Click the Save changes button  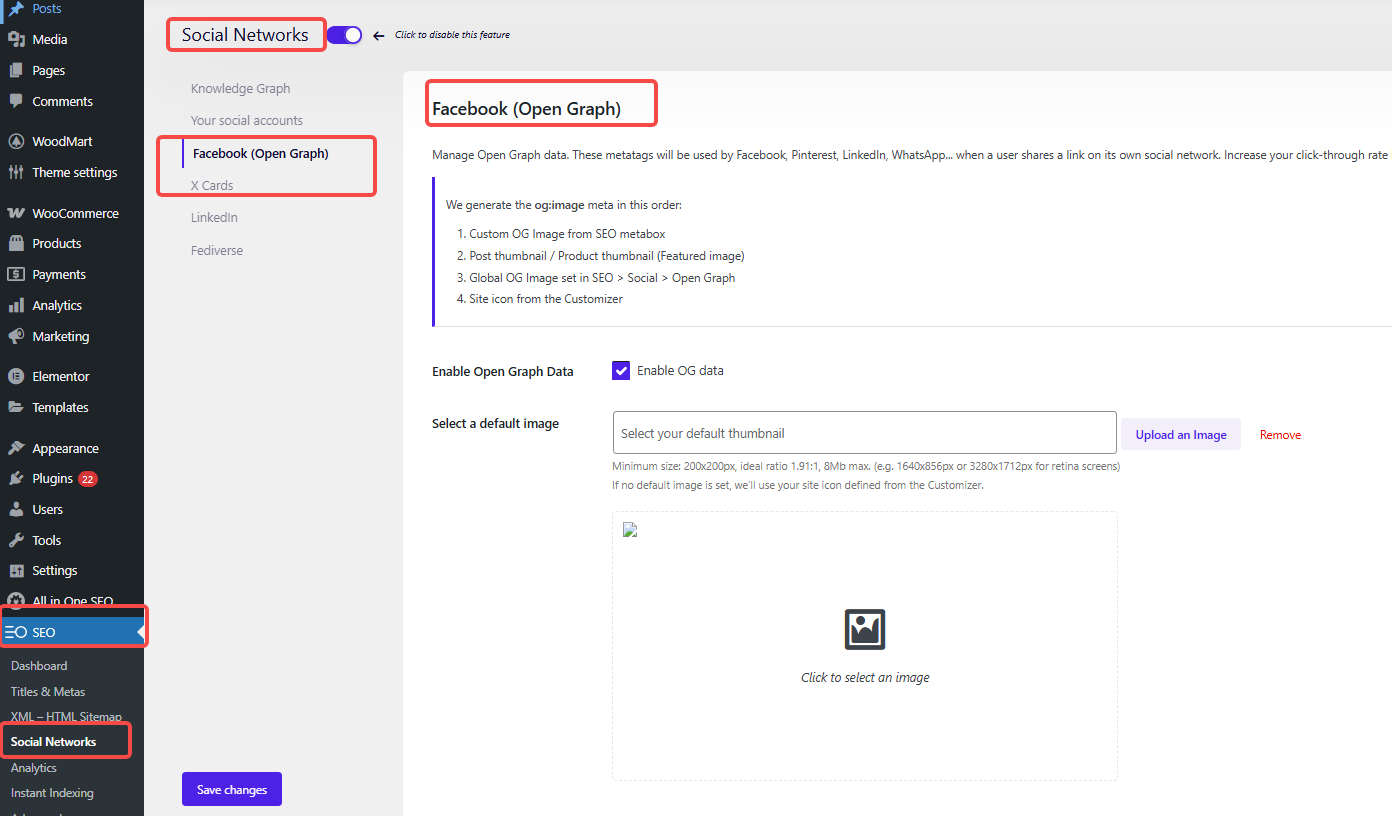tap(231, 790)
